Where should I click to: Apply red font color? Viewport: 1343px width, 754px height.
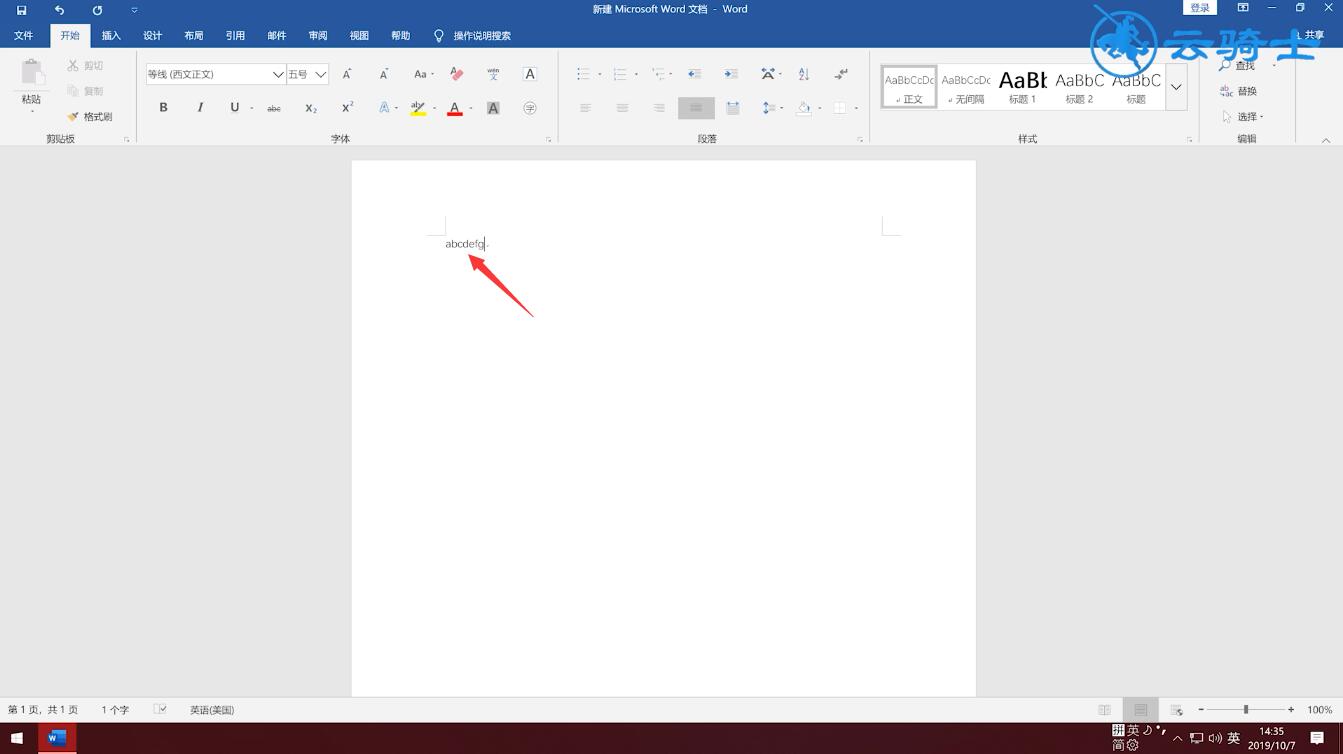point(455,108)
